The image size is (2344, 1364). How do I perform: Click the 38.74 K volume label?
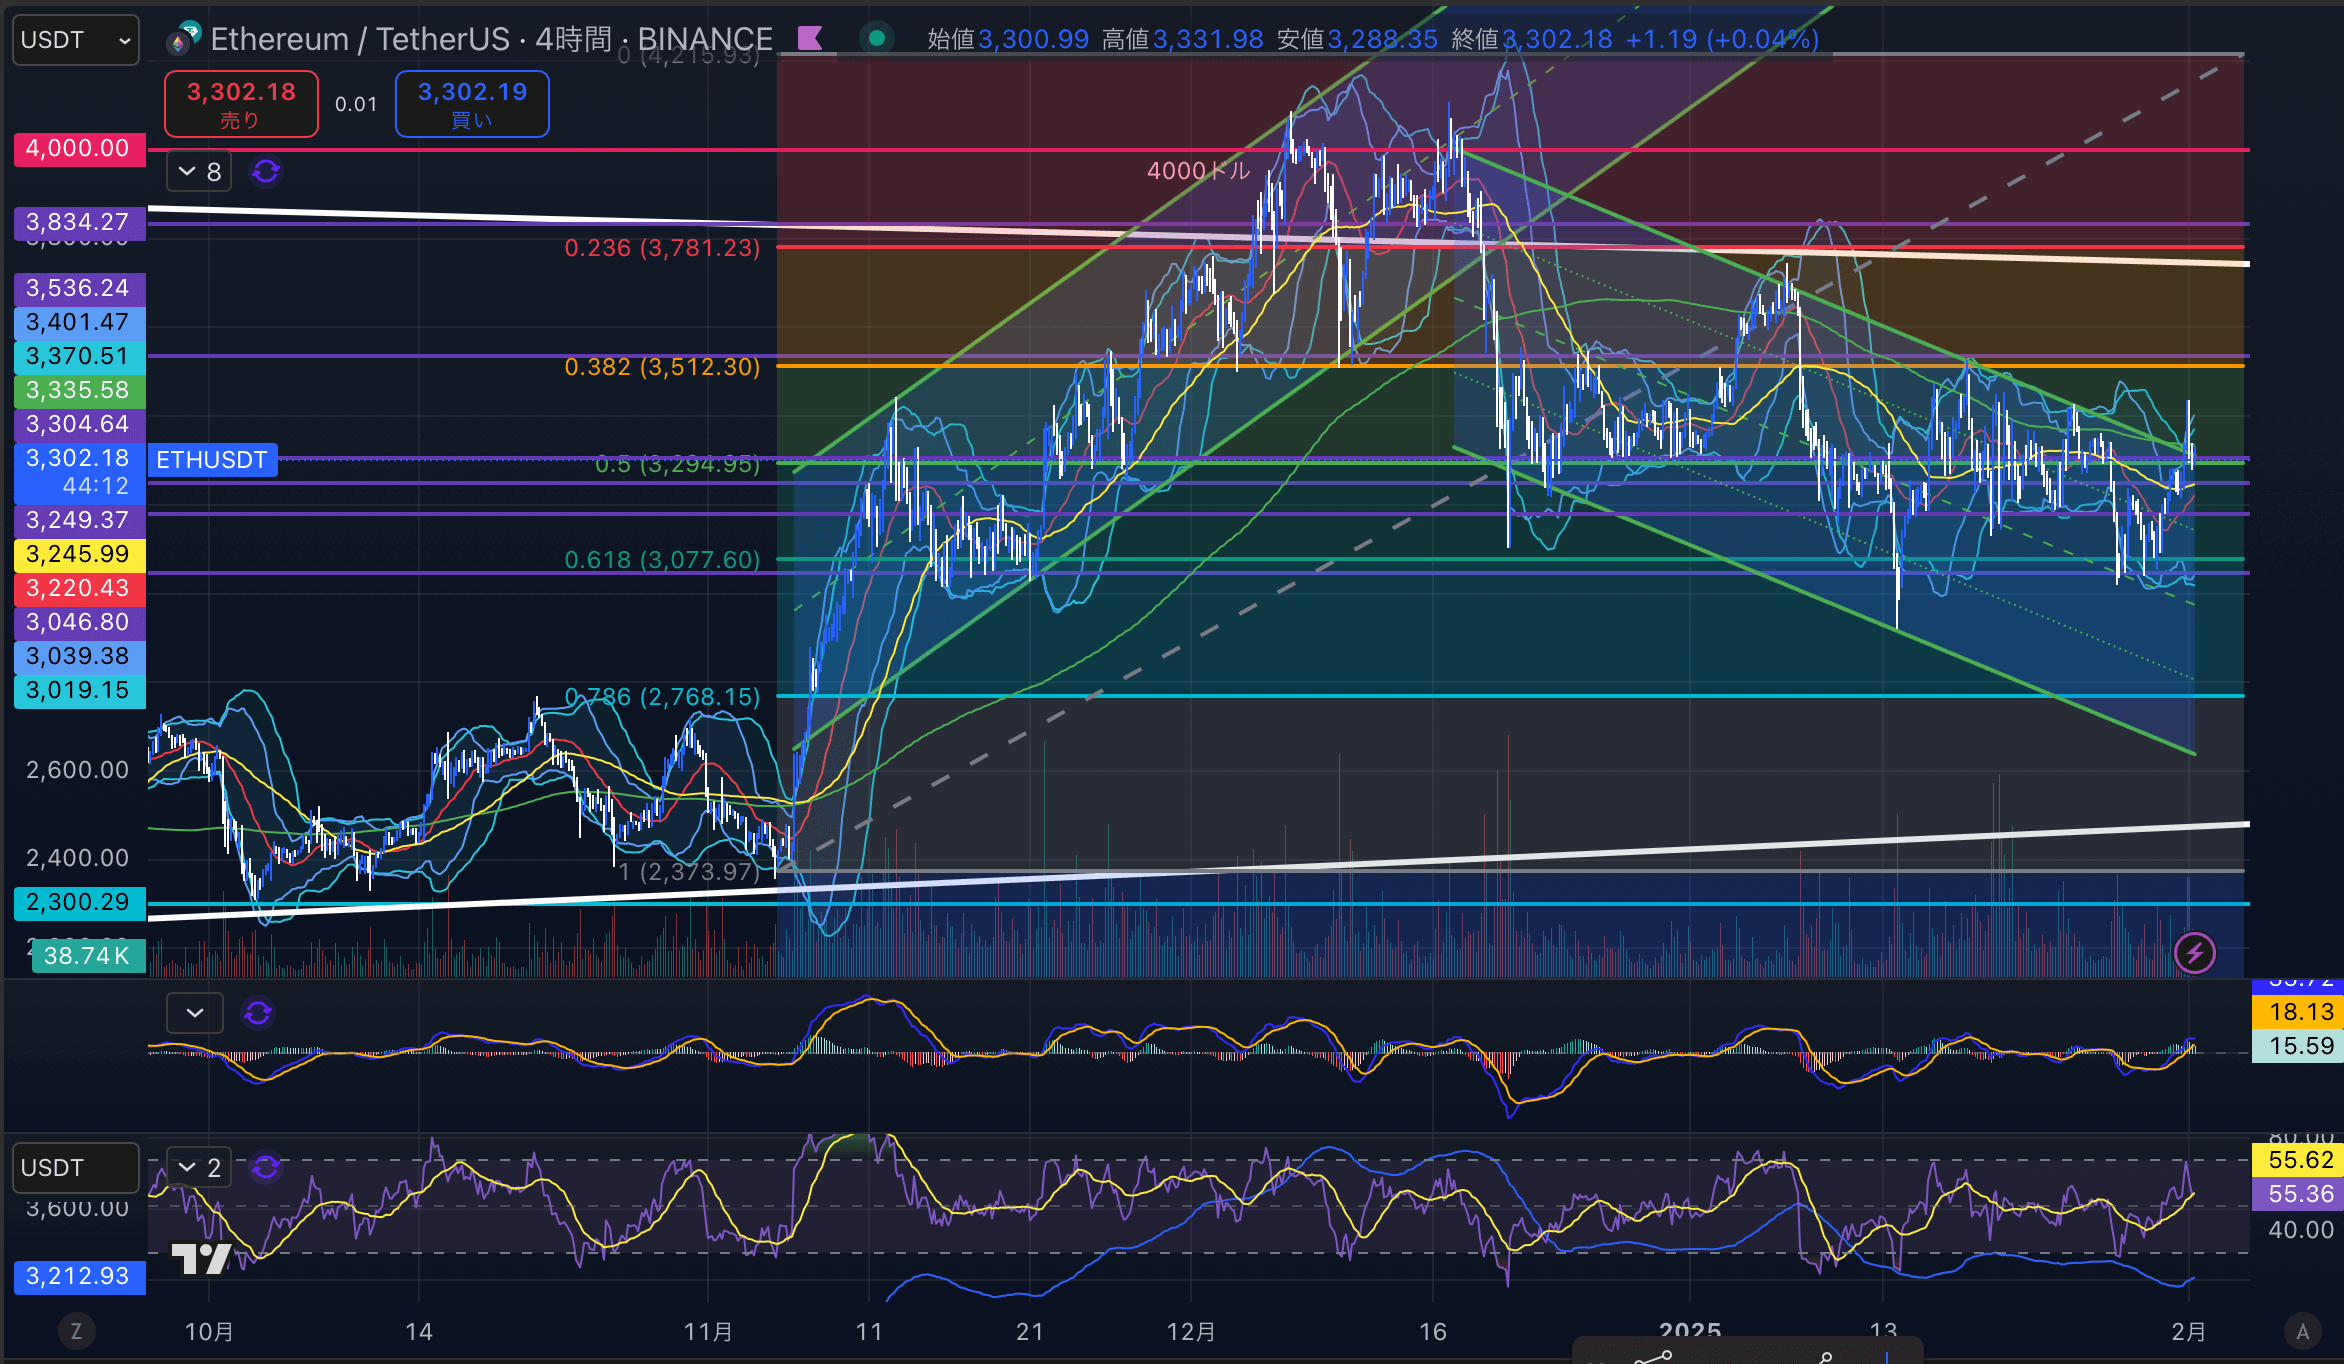[x=88, y=957]
